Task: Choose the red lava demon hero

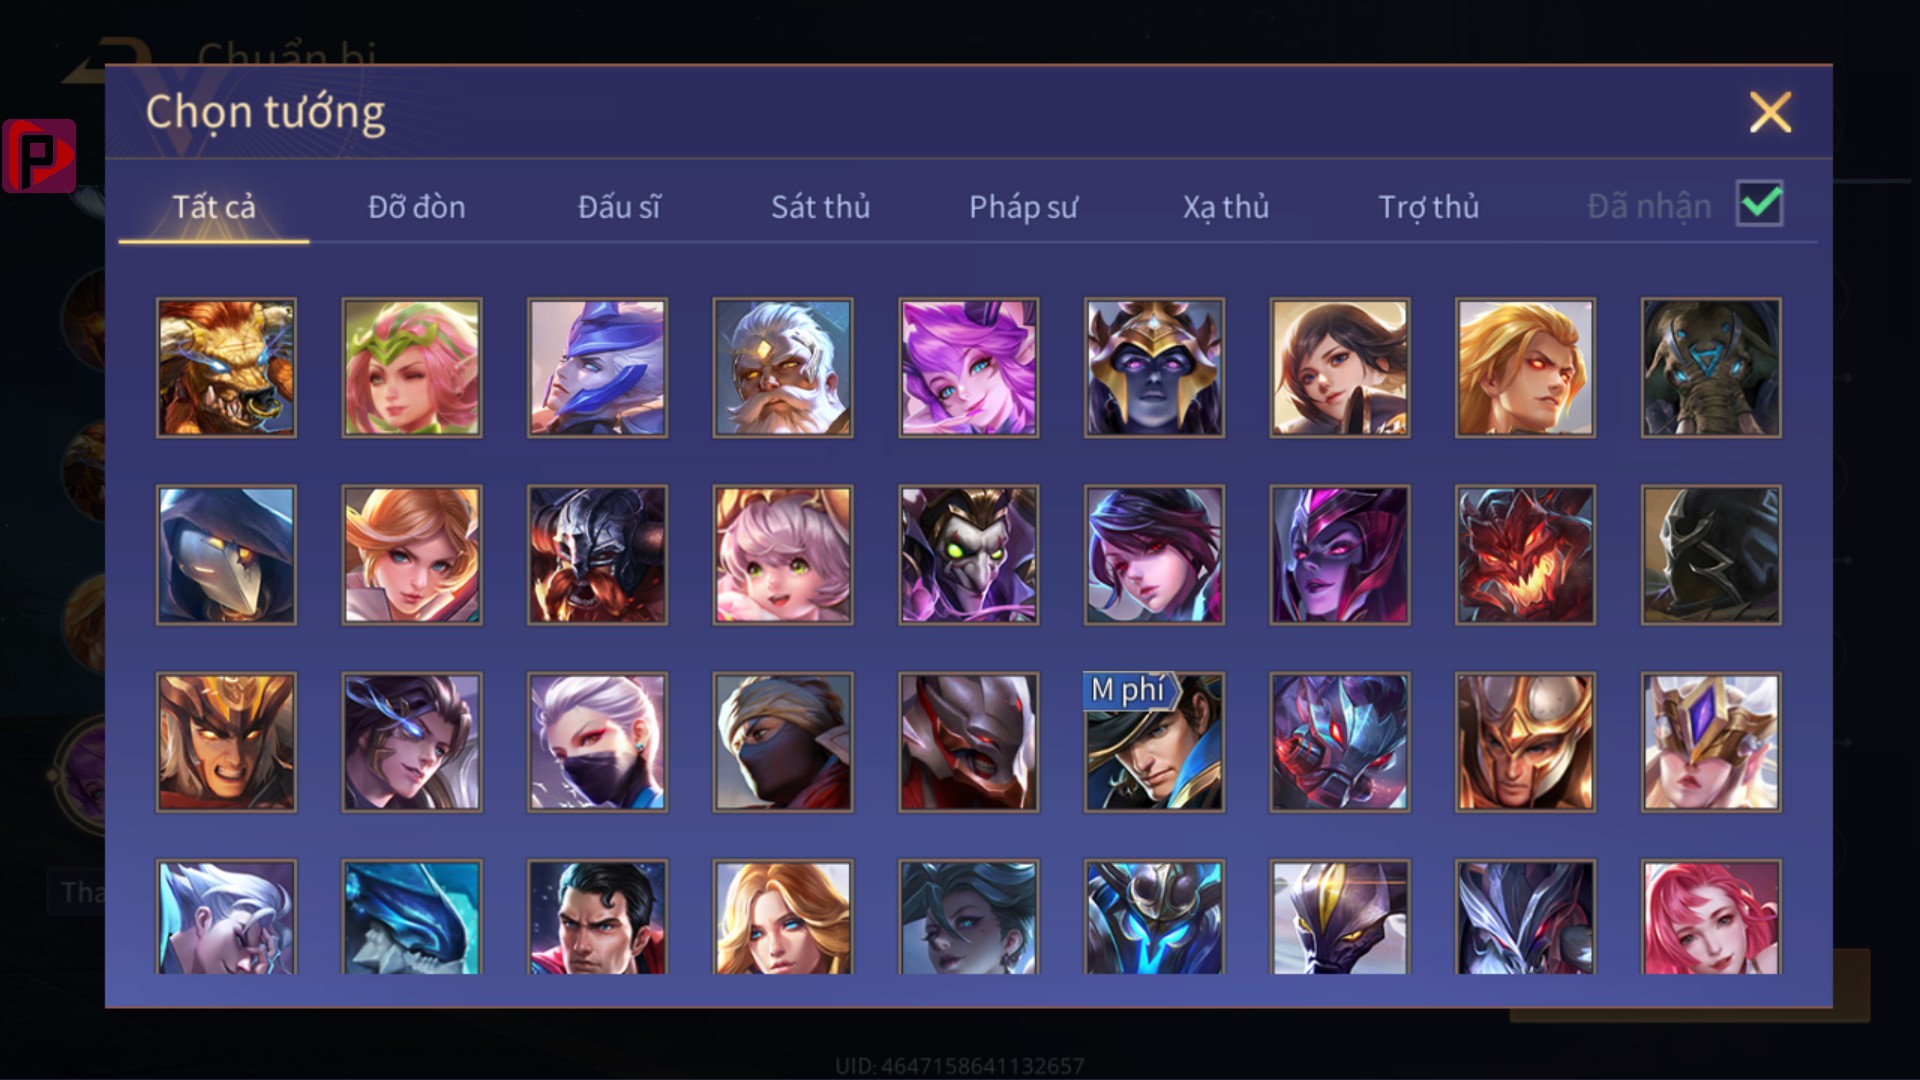Action: click(1525, 555)
